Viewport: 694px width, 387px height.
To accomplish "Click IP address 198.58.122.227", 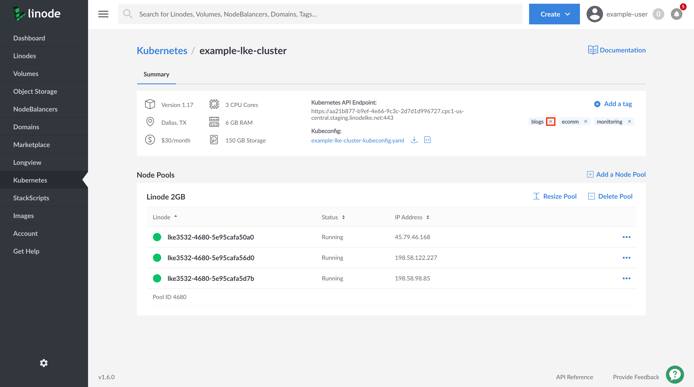I will [x=416, y=258].
